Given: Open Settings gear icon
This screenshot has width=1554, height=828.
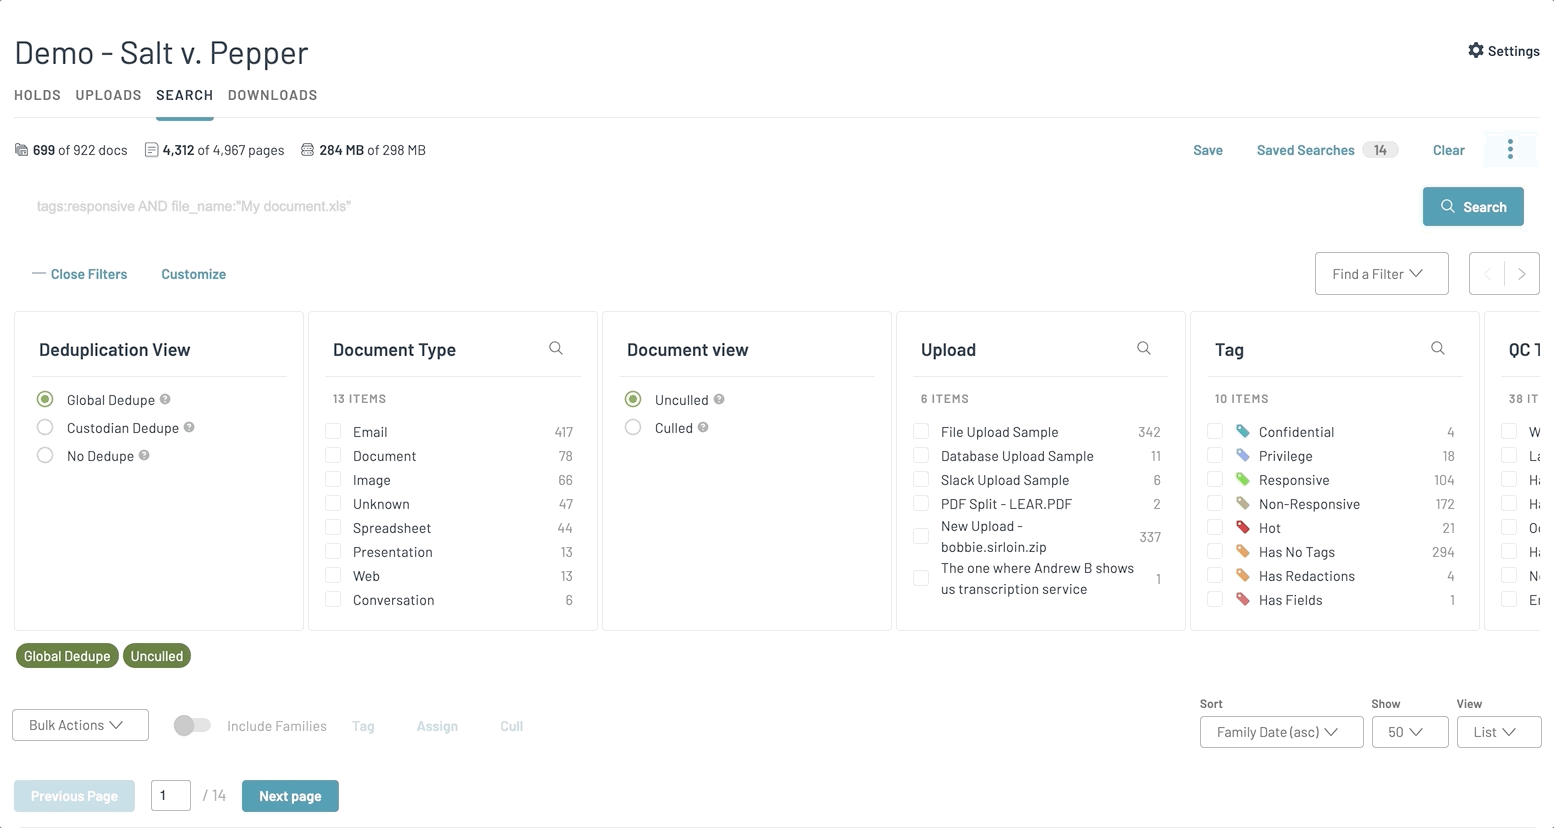Looking at the screenshot, I should (1475, 50).
